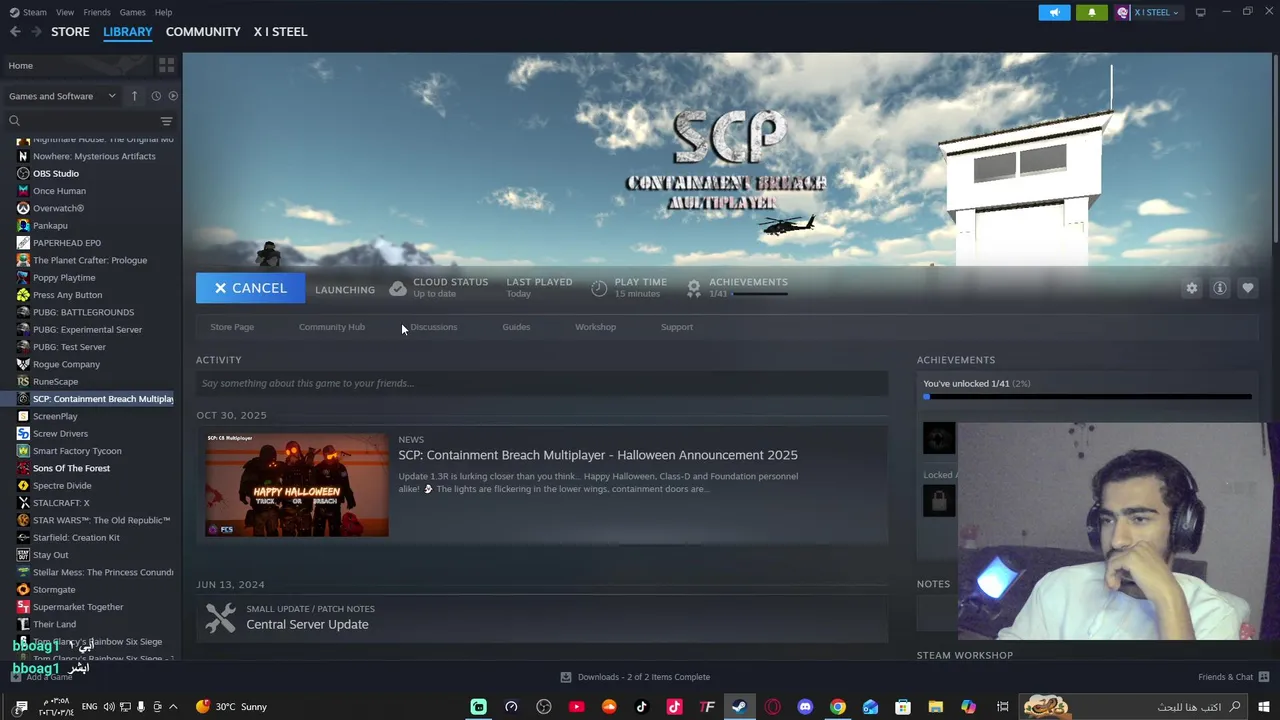Select Overwatch in library list

click(x=58, y=208)
